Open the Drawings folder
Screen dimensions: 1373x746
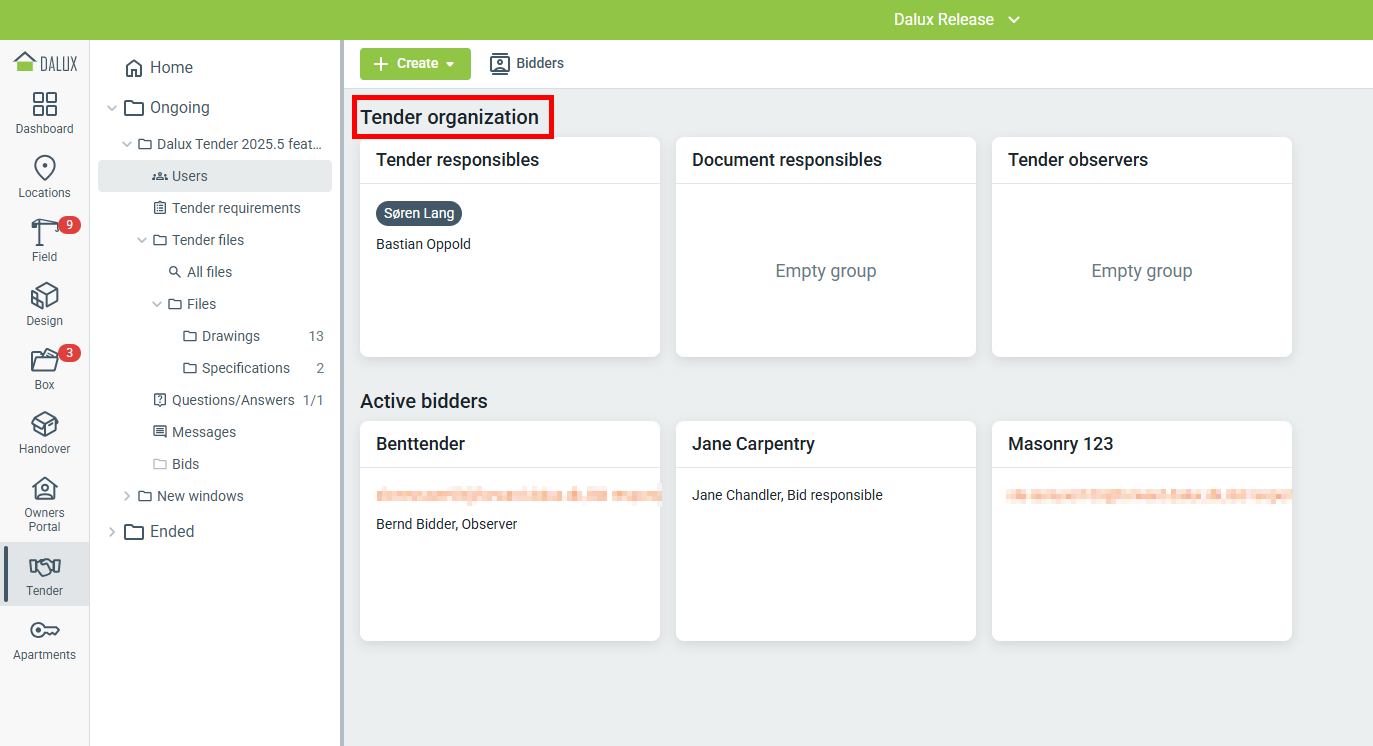click(x=230, y=336)
